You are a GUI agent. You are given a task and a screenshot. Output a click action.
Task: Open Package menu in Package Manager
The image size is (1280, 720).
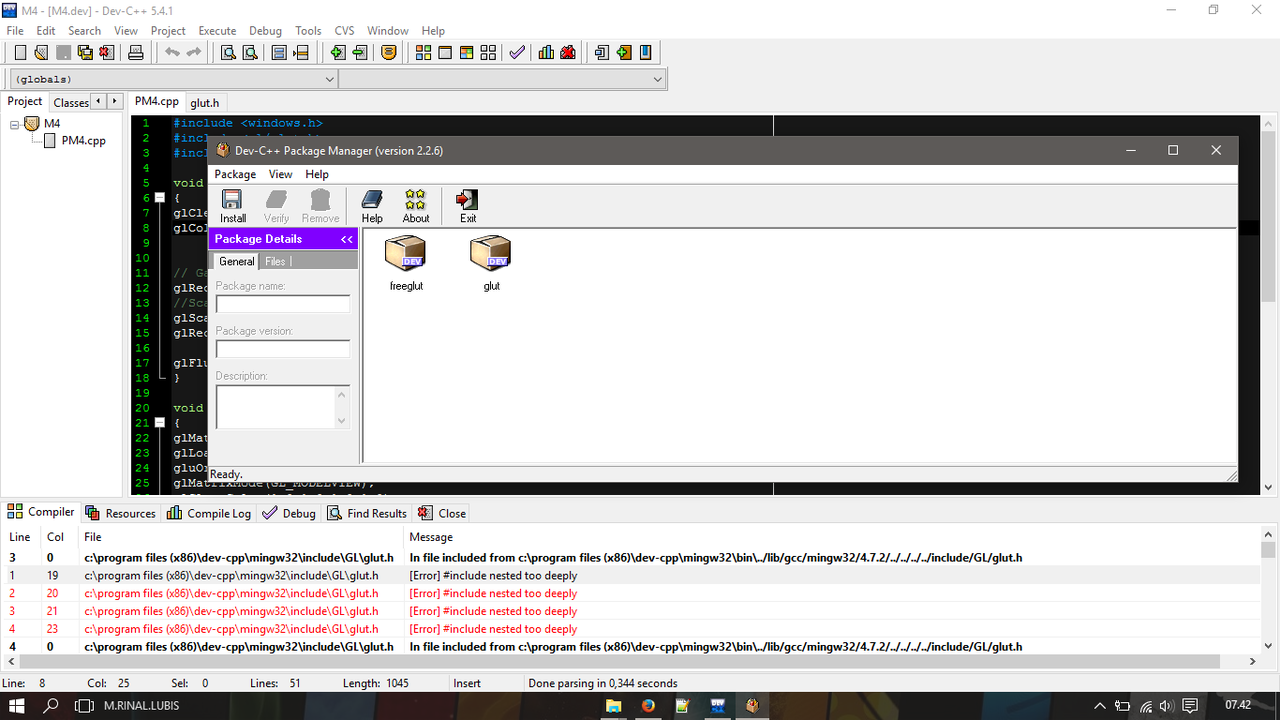coord(235,174)
